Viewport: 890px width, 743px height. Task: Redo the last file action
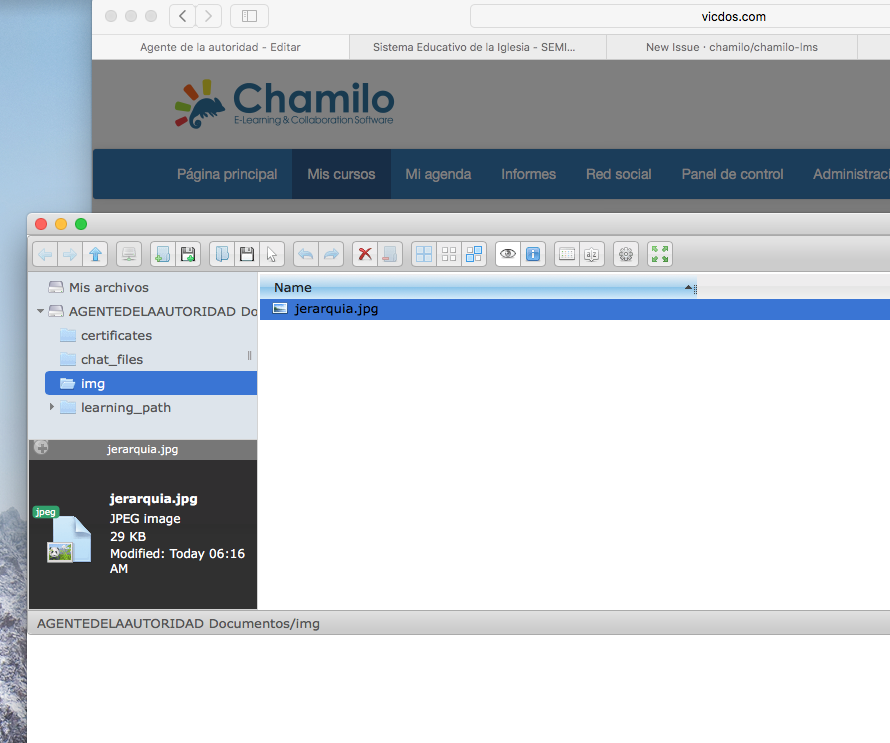point(330,253)
